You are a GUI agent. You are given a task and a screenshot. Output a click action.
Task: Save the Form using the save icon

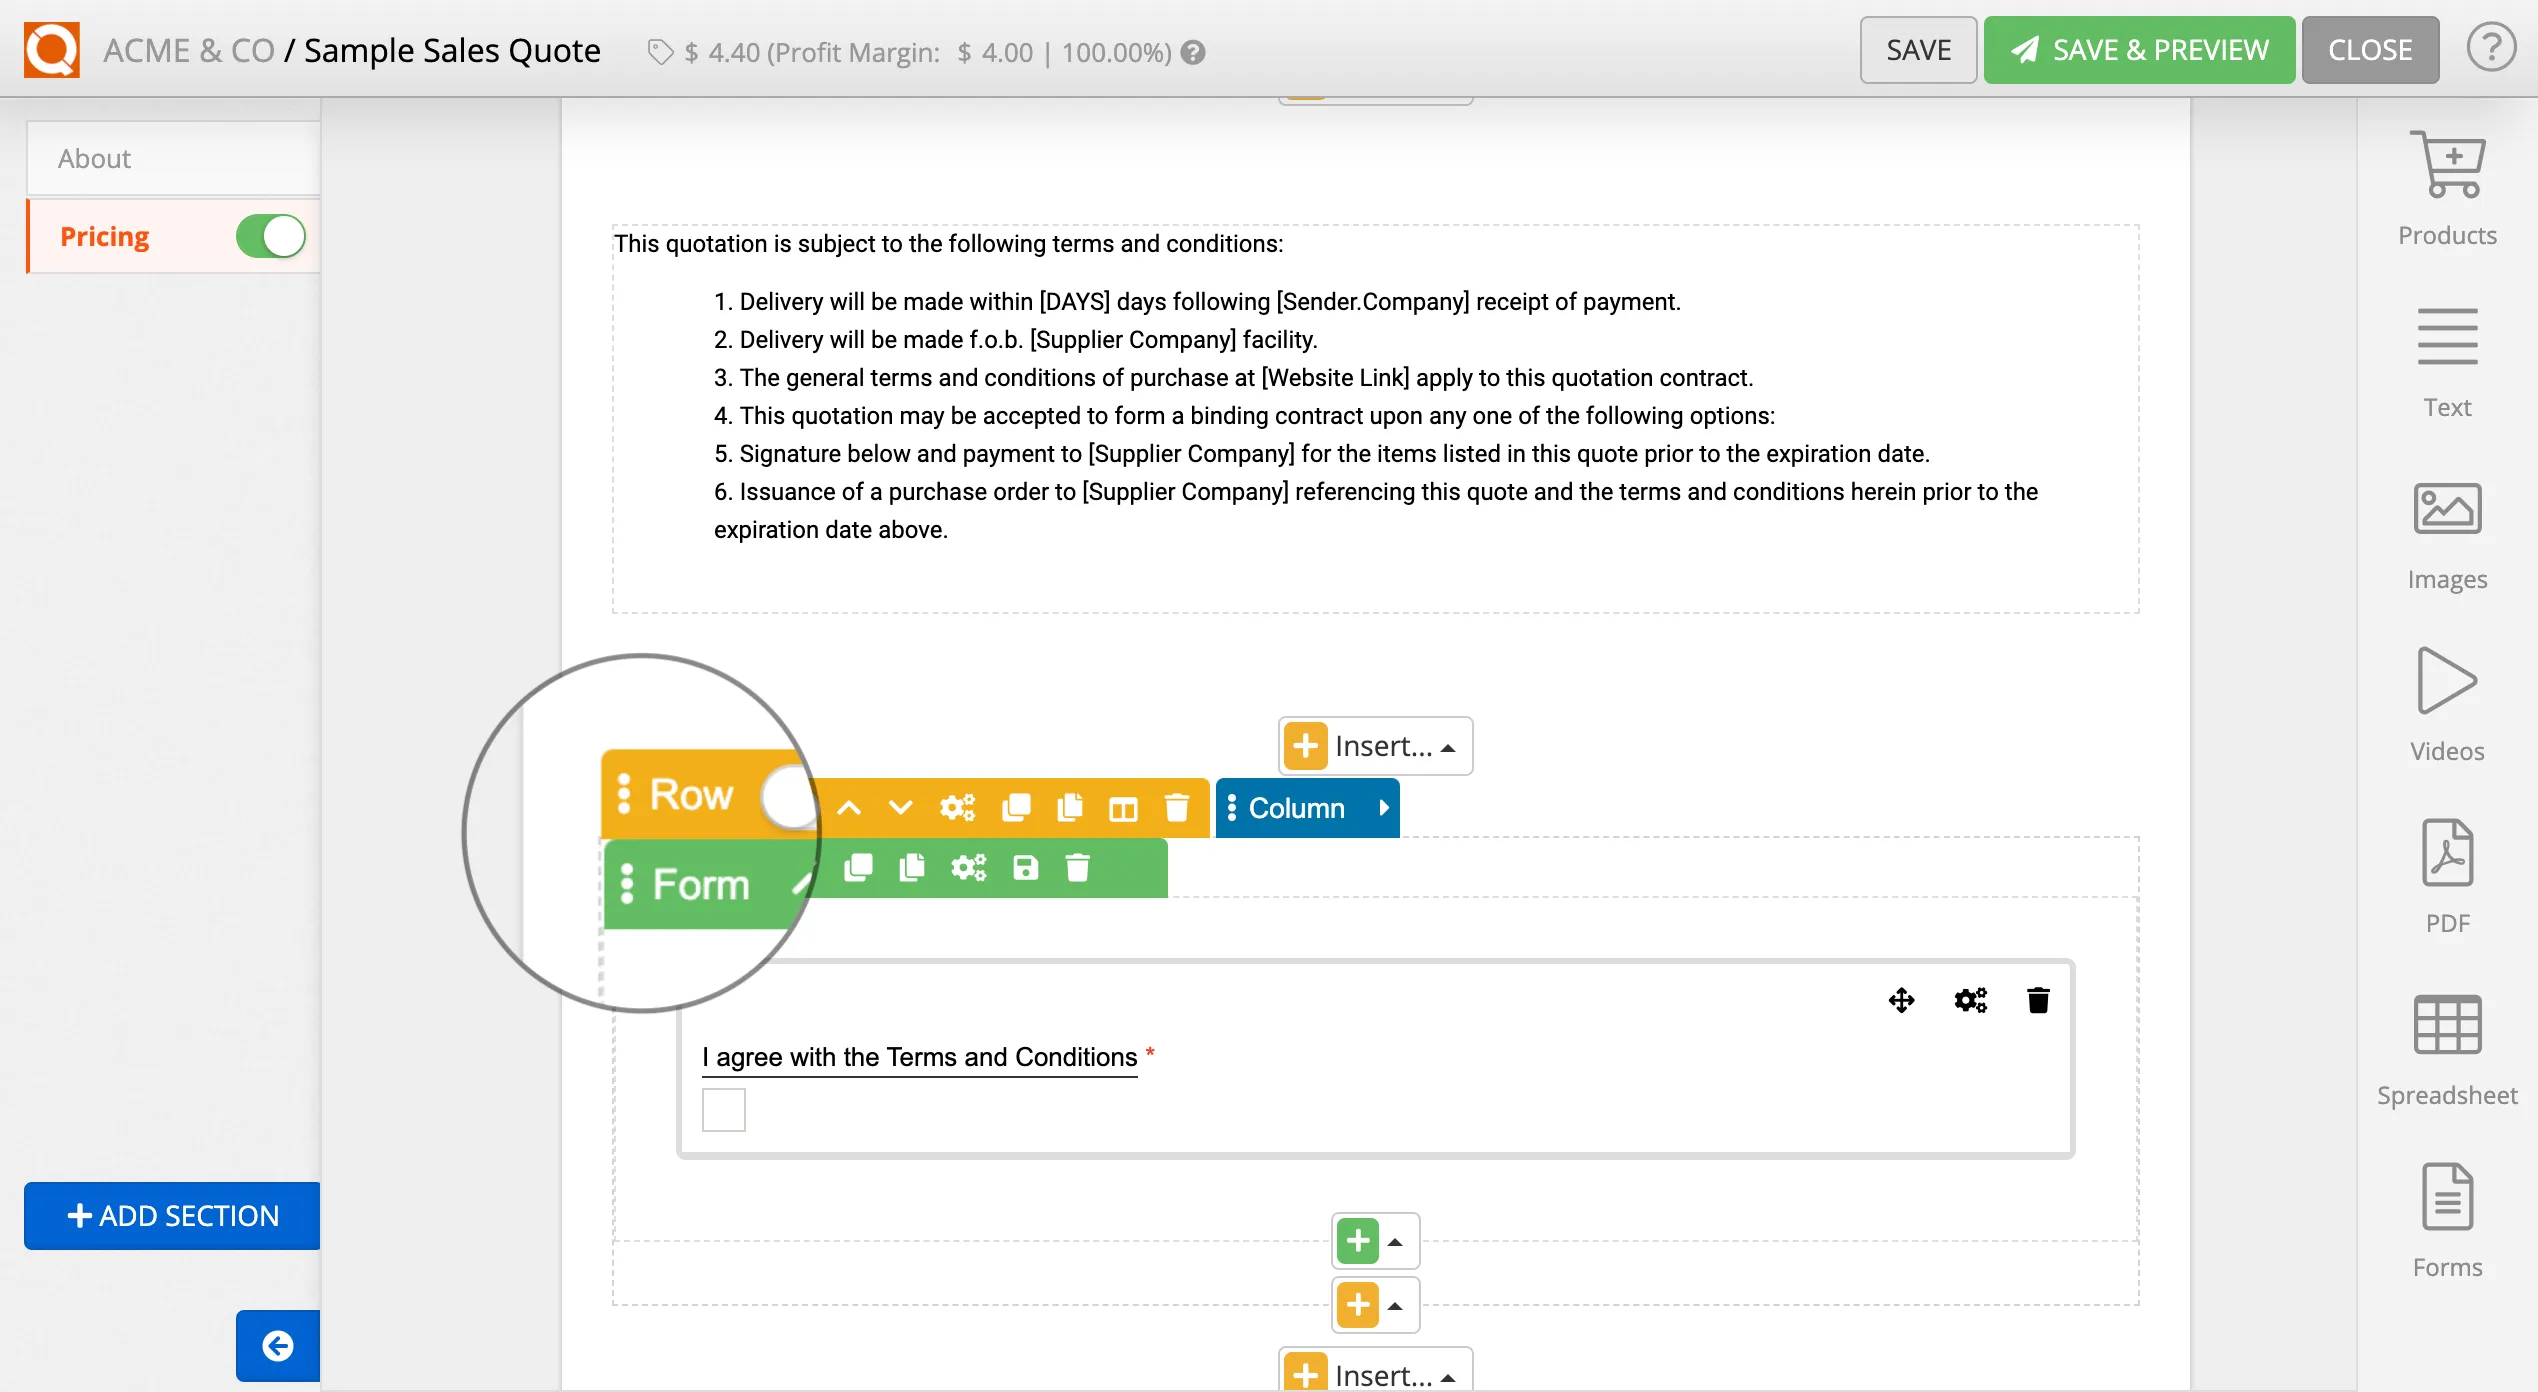click(x=1024, y=868)
